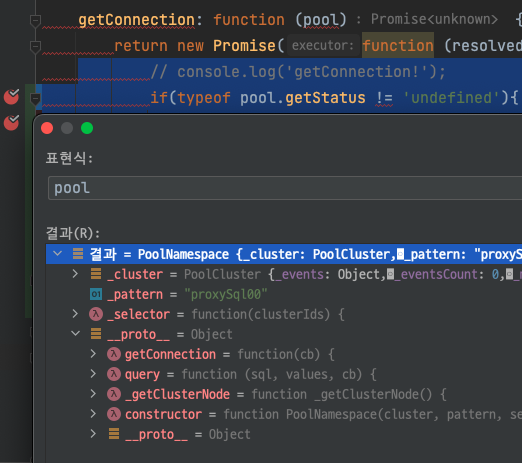Focus the expression input field containing pool
This screenshot has height=463, width=522.
pos(285,188)
